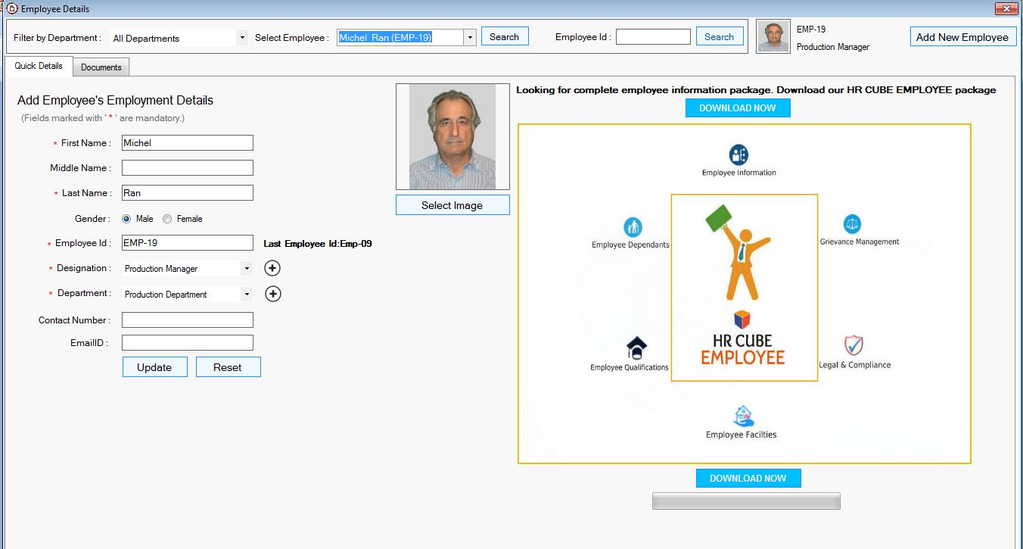Open the Department dropdown
Viewport: 1023px width, 549px height.
(x=246, y=294)
